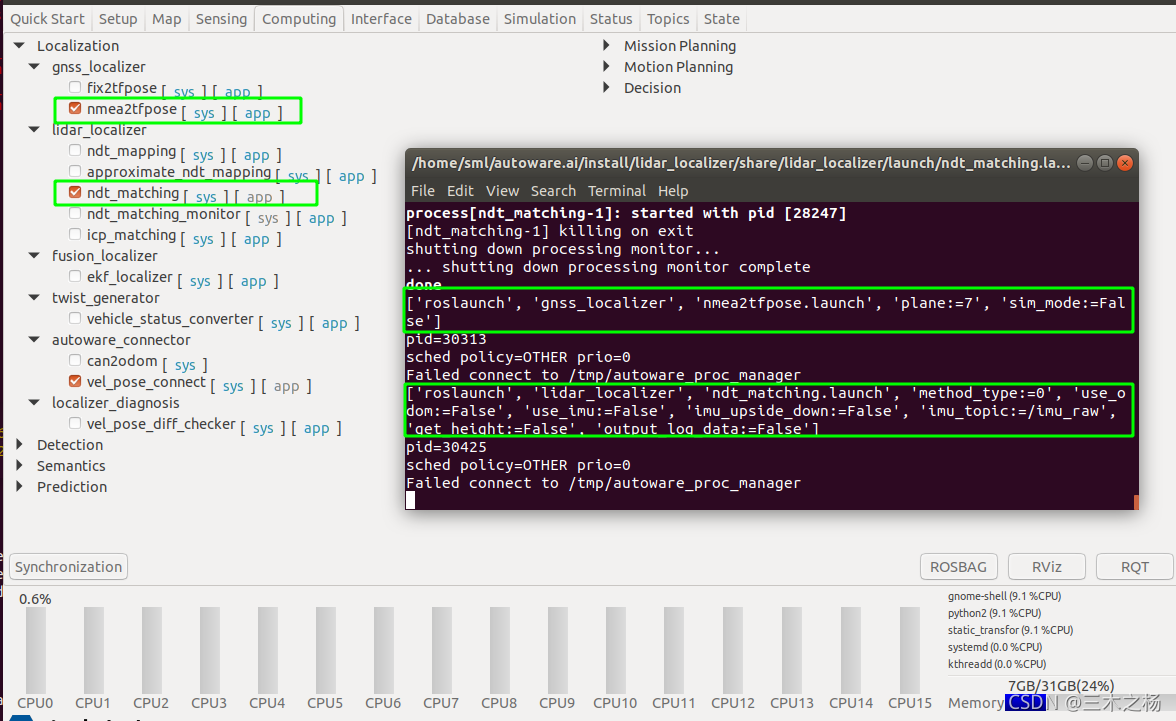Collapse the autoware_connector group
The height and width of the screenshot is (721, 1176).
pos(34,340)
